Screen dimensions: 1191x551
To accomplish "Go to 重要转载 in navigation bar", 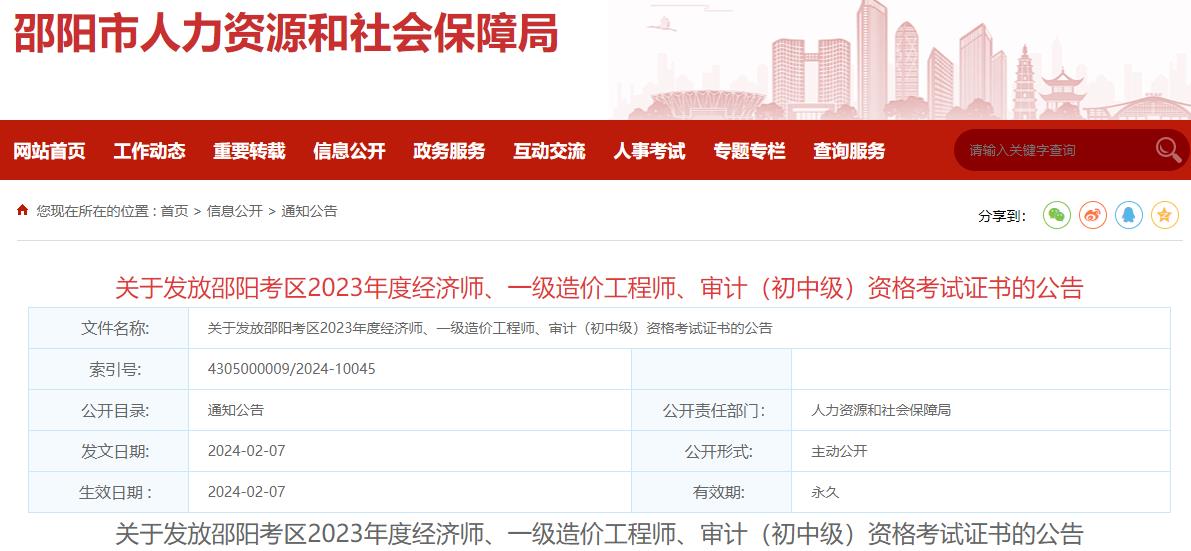I will [x=249, y=151].
